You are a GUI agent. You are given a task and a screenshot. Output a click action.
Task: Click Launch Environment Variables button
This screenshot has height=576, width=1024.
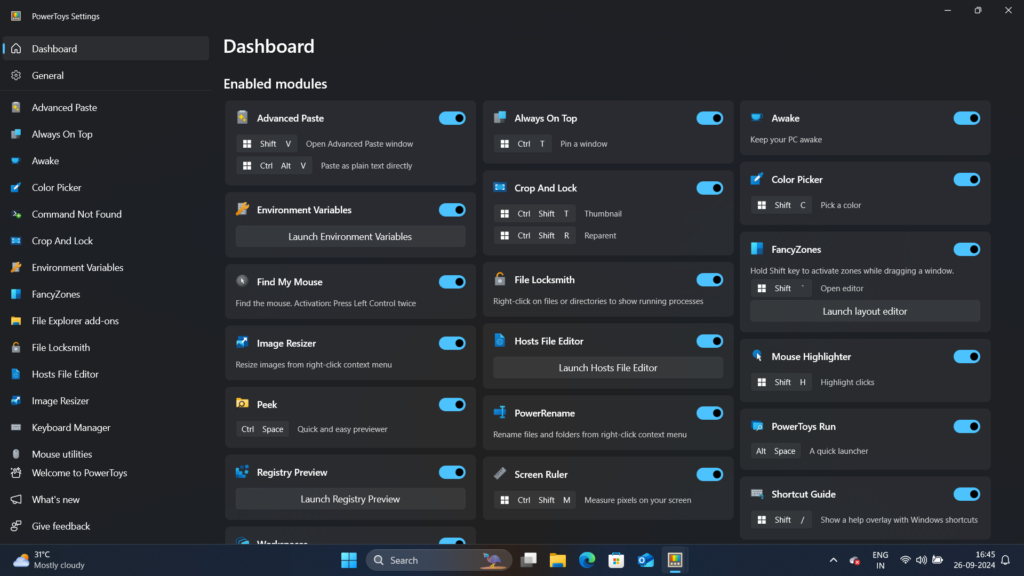[350, 236]
